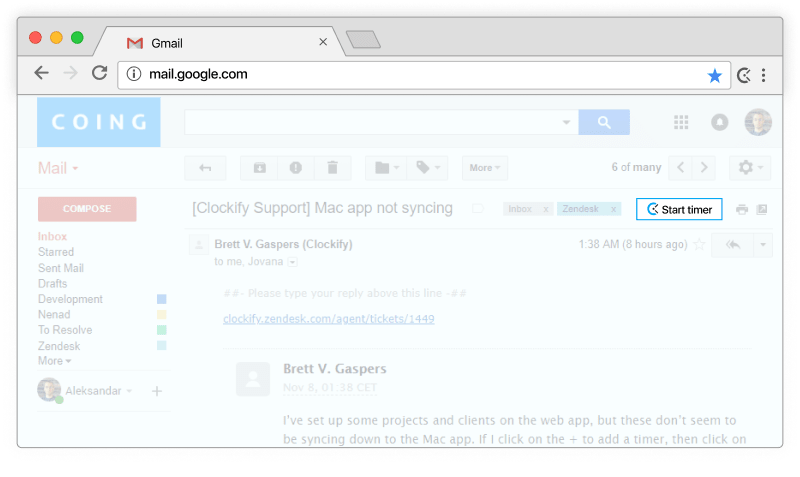Click the COMPOSE button
The height and width of the screenshot is (477, 800).
87,209
